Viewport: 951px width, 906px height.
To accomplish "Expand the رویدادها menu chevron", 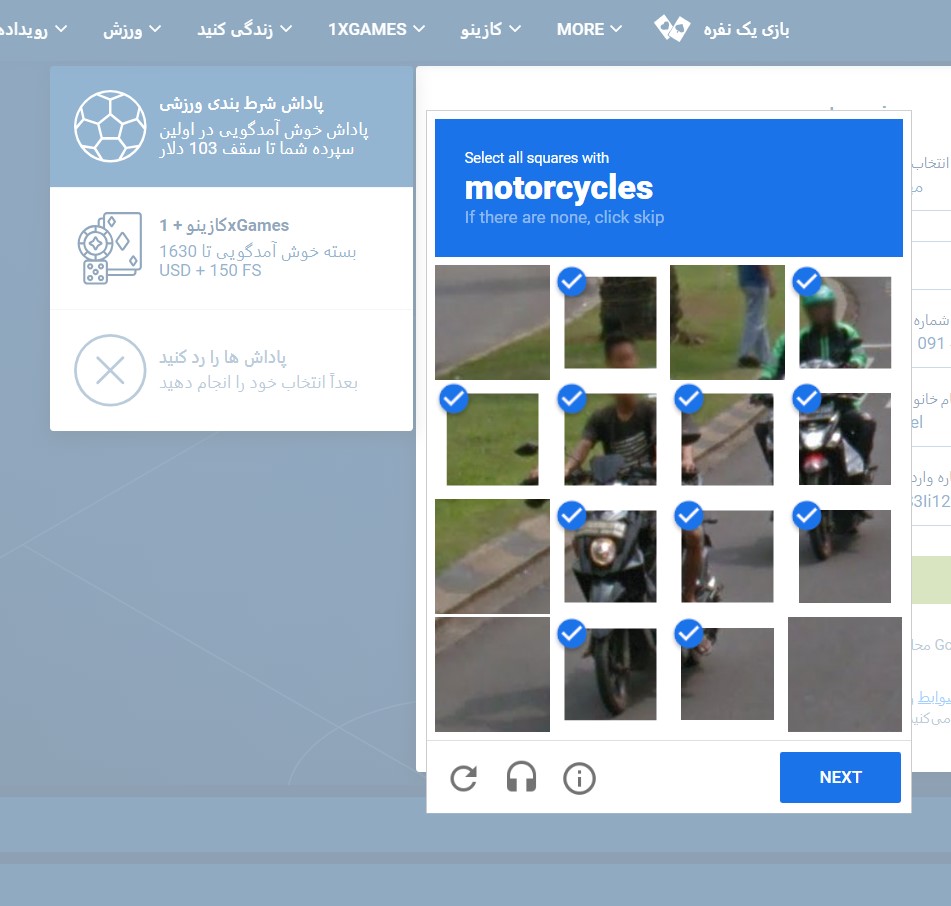I will [x=61, y=29].
